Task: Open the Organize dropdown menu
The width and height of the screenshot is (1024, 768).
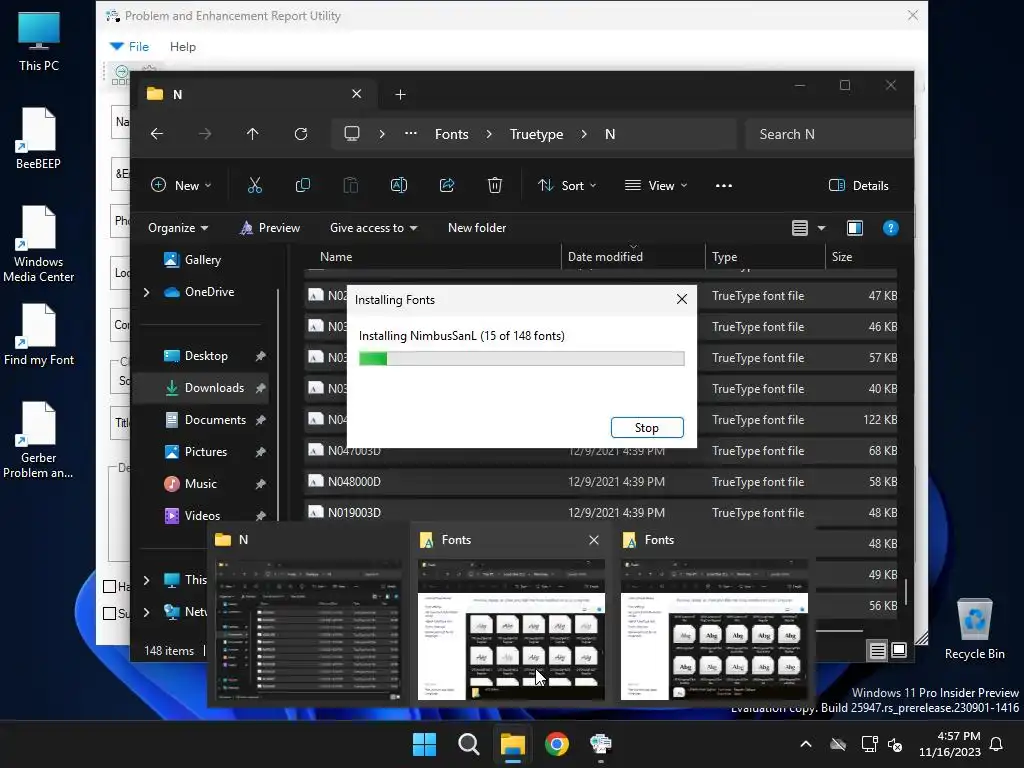Action: [178, 228]
